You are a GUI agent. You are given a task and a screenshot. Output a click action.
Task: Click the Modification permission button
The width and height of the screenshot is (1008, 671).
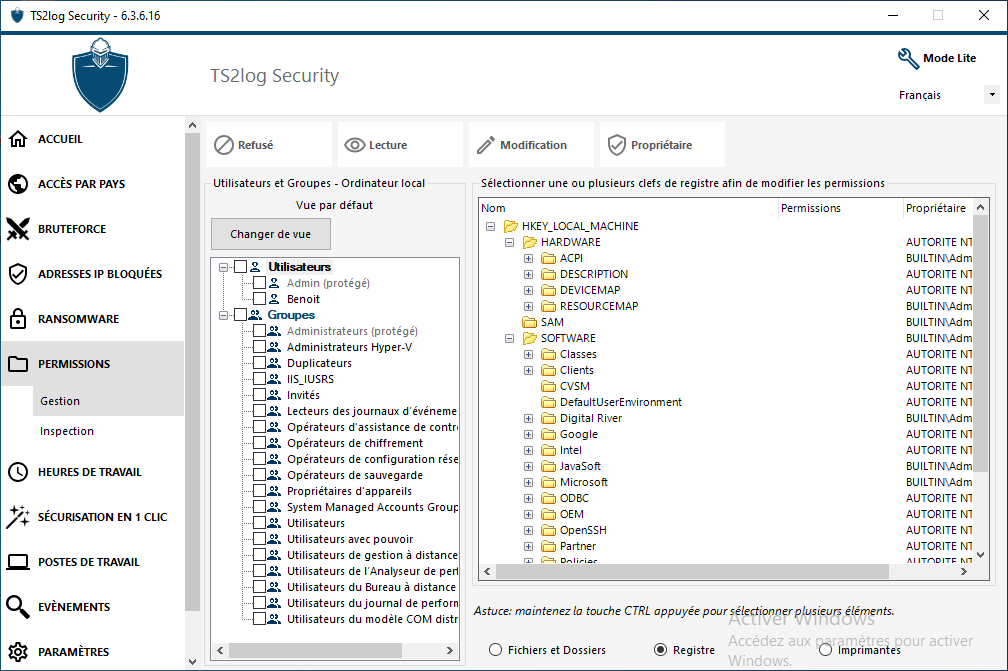pos(532,145)
